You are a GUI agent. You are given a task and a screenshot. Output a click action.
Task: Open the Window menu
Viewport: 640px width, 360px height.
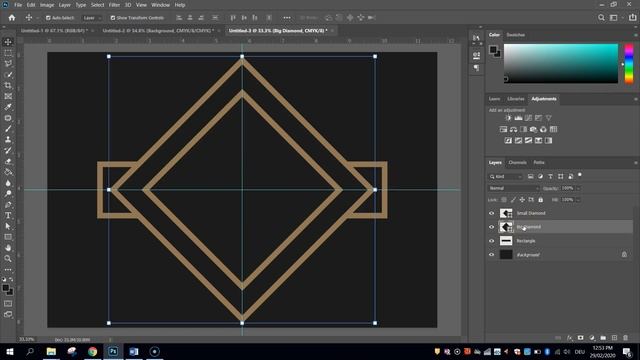click(x=160, y=5)
